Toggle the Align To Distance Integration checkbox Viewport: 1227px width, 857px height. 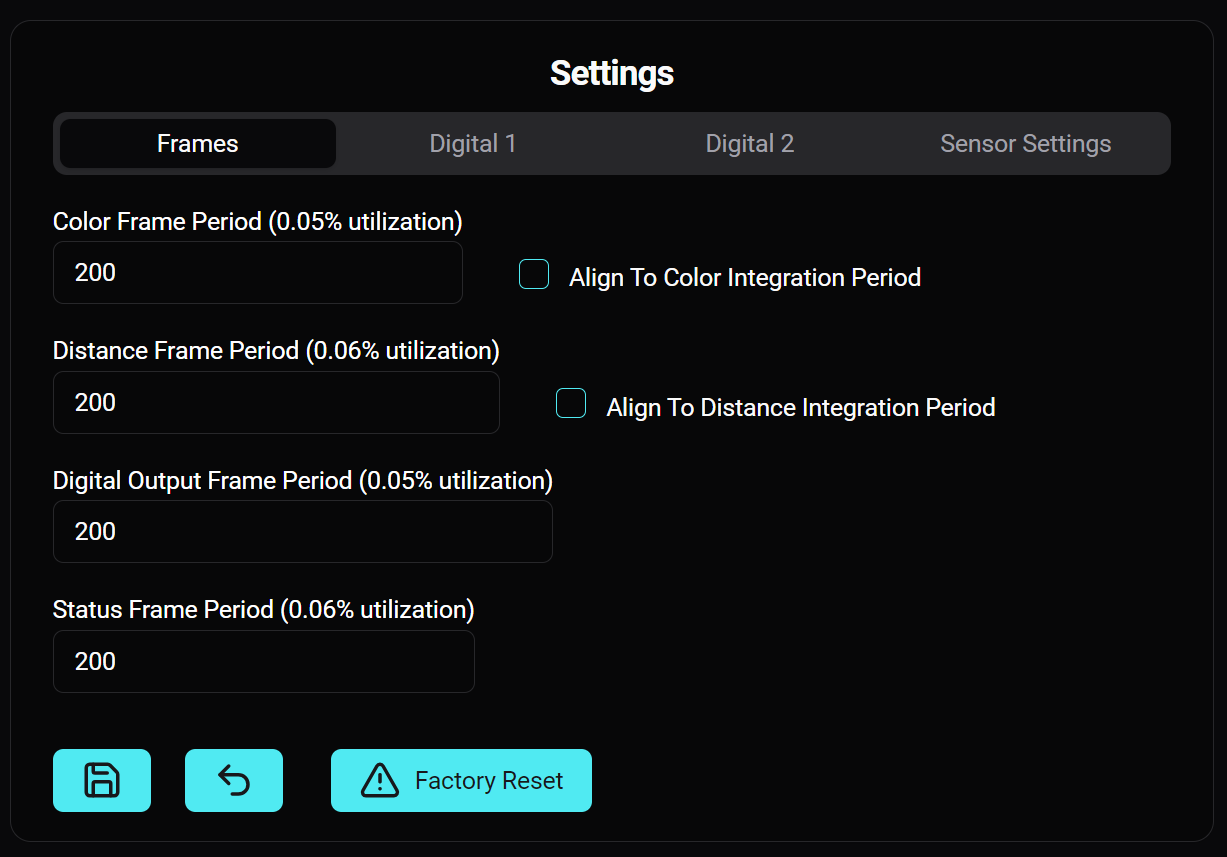pos(571,403)
